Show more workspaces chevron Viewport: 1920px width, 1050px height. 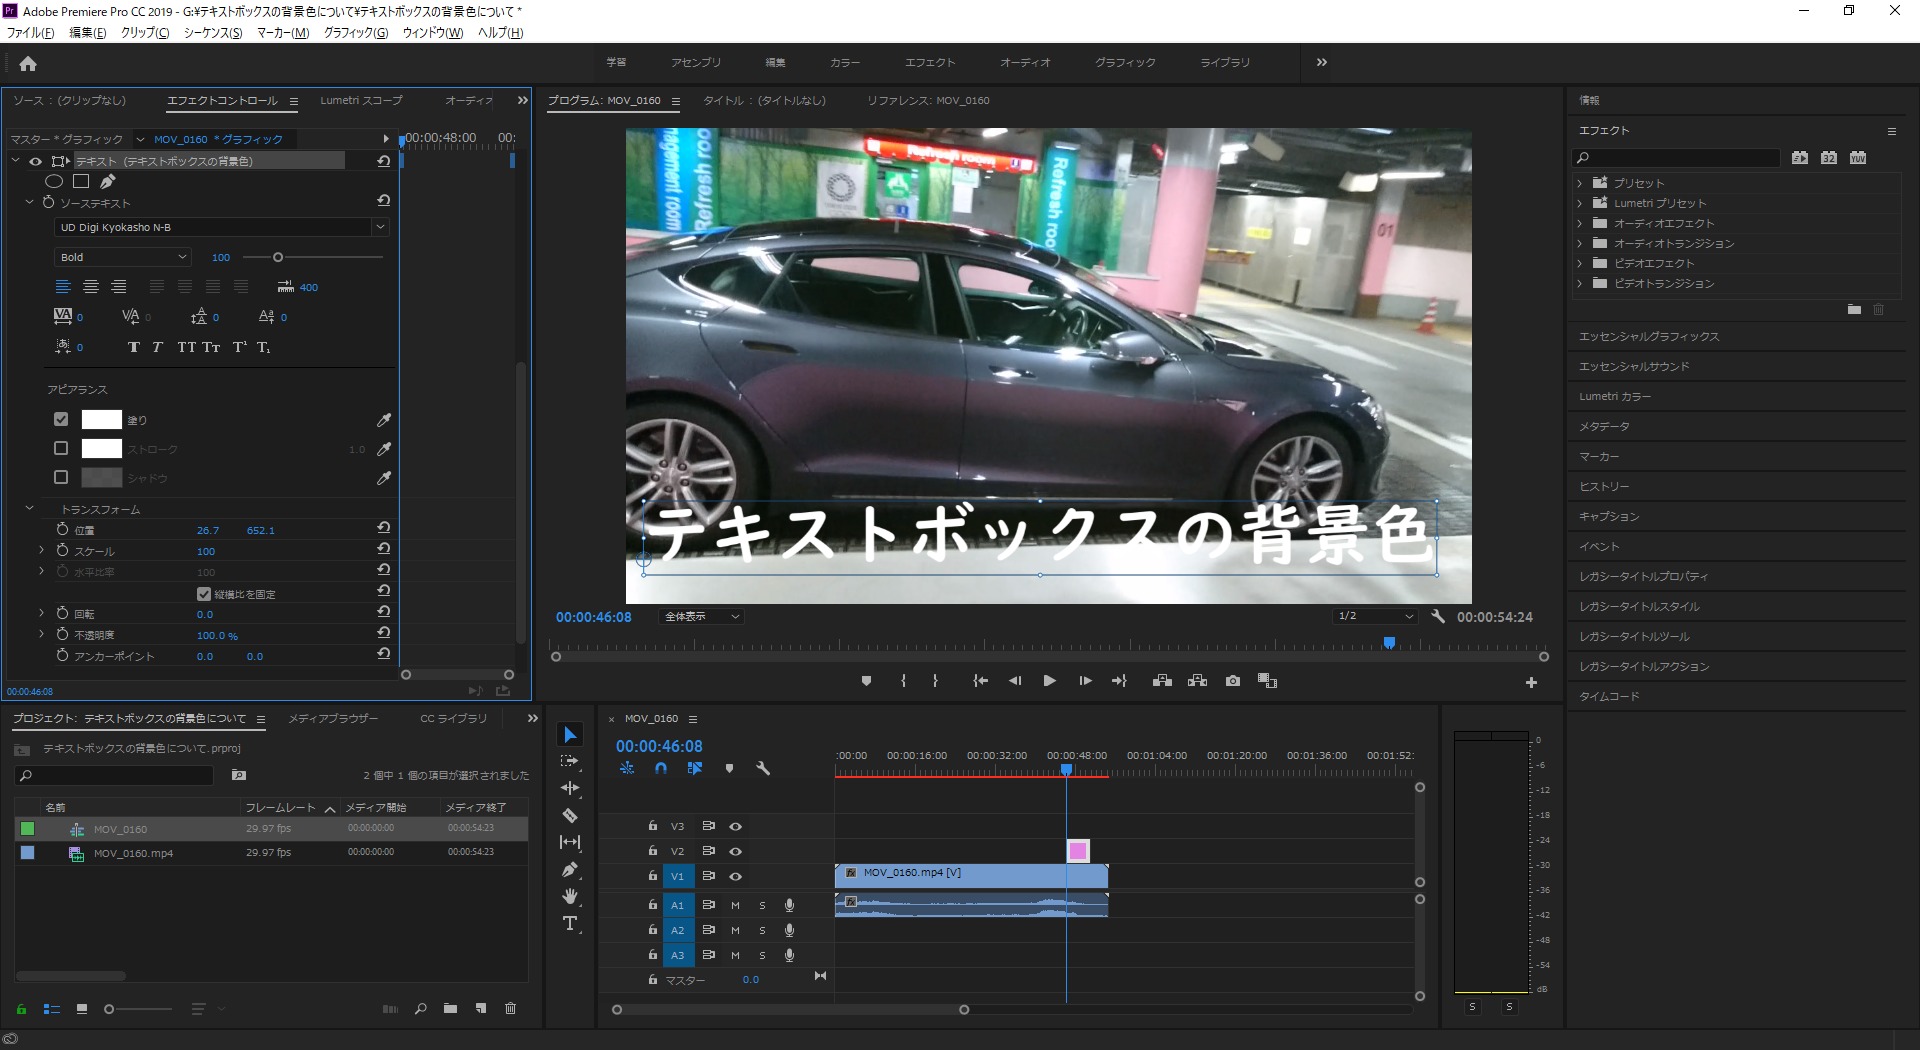[x=1322, y=62]
